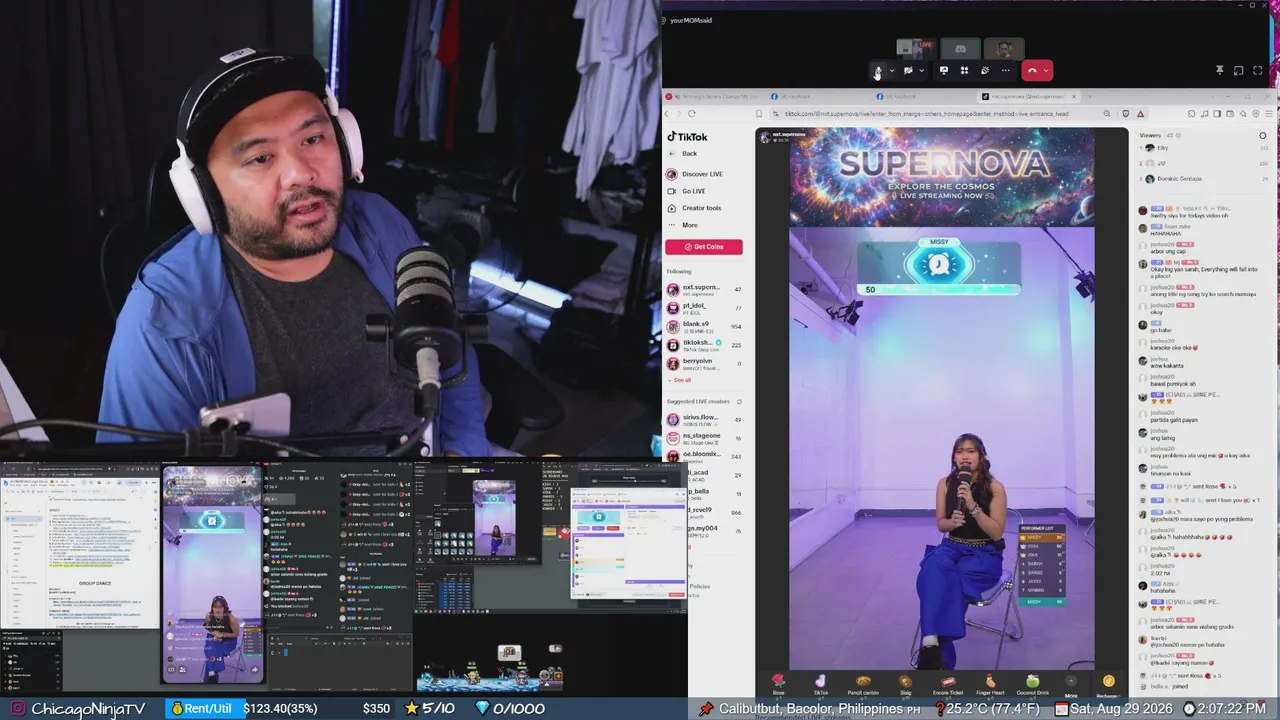This screenshot has width=1280, height=720.
Task: Expand More in TikTok sidebar
Action: tap(684, 225)
